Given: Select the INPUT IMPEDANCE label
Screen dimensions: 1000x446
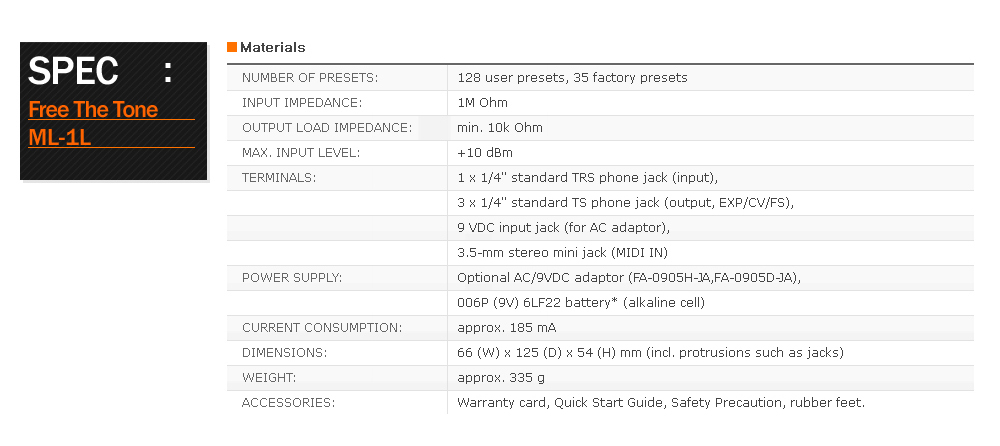Looking at the screenshot, I should click(x=302, y=103).
